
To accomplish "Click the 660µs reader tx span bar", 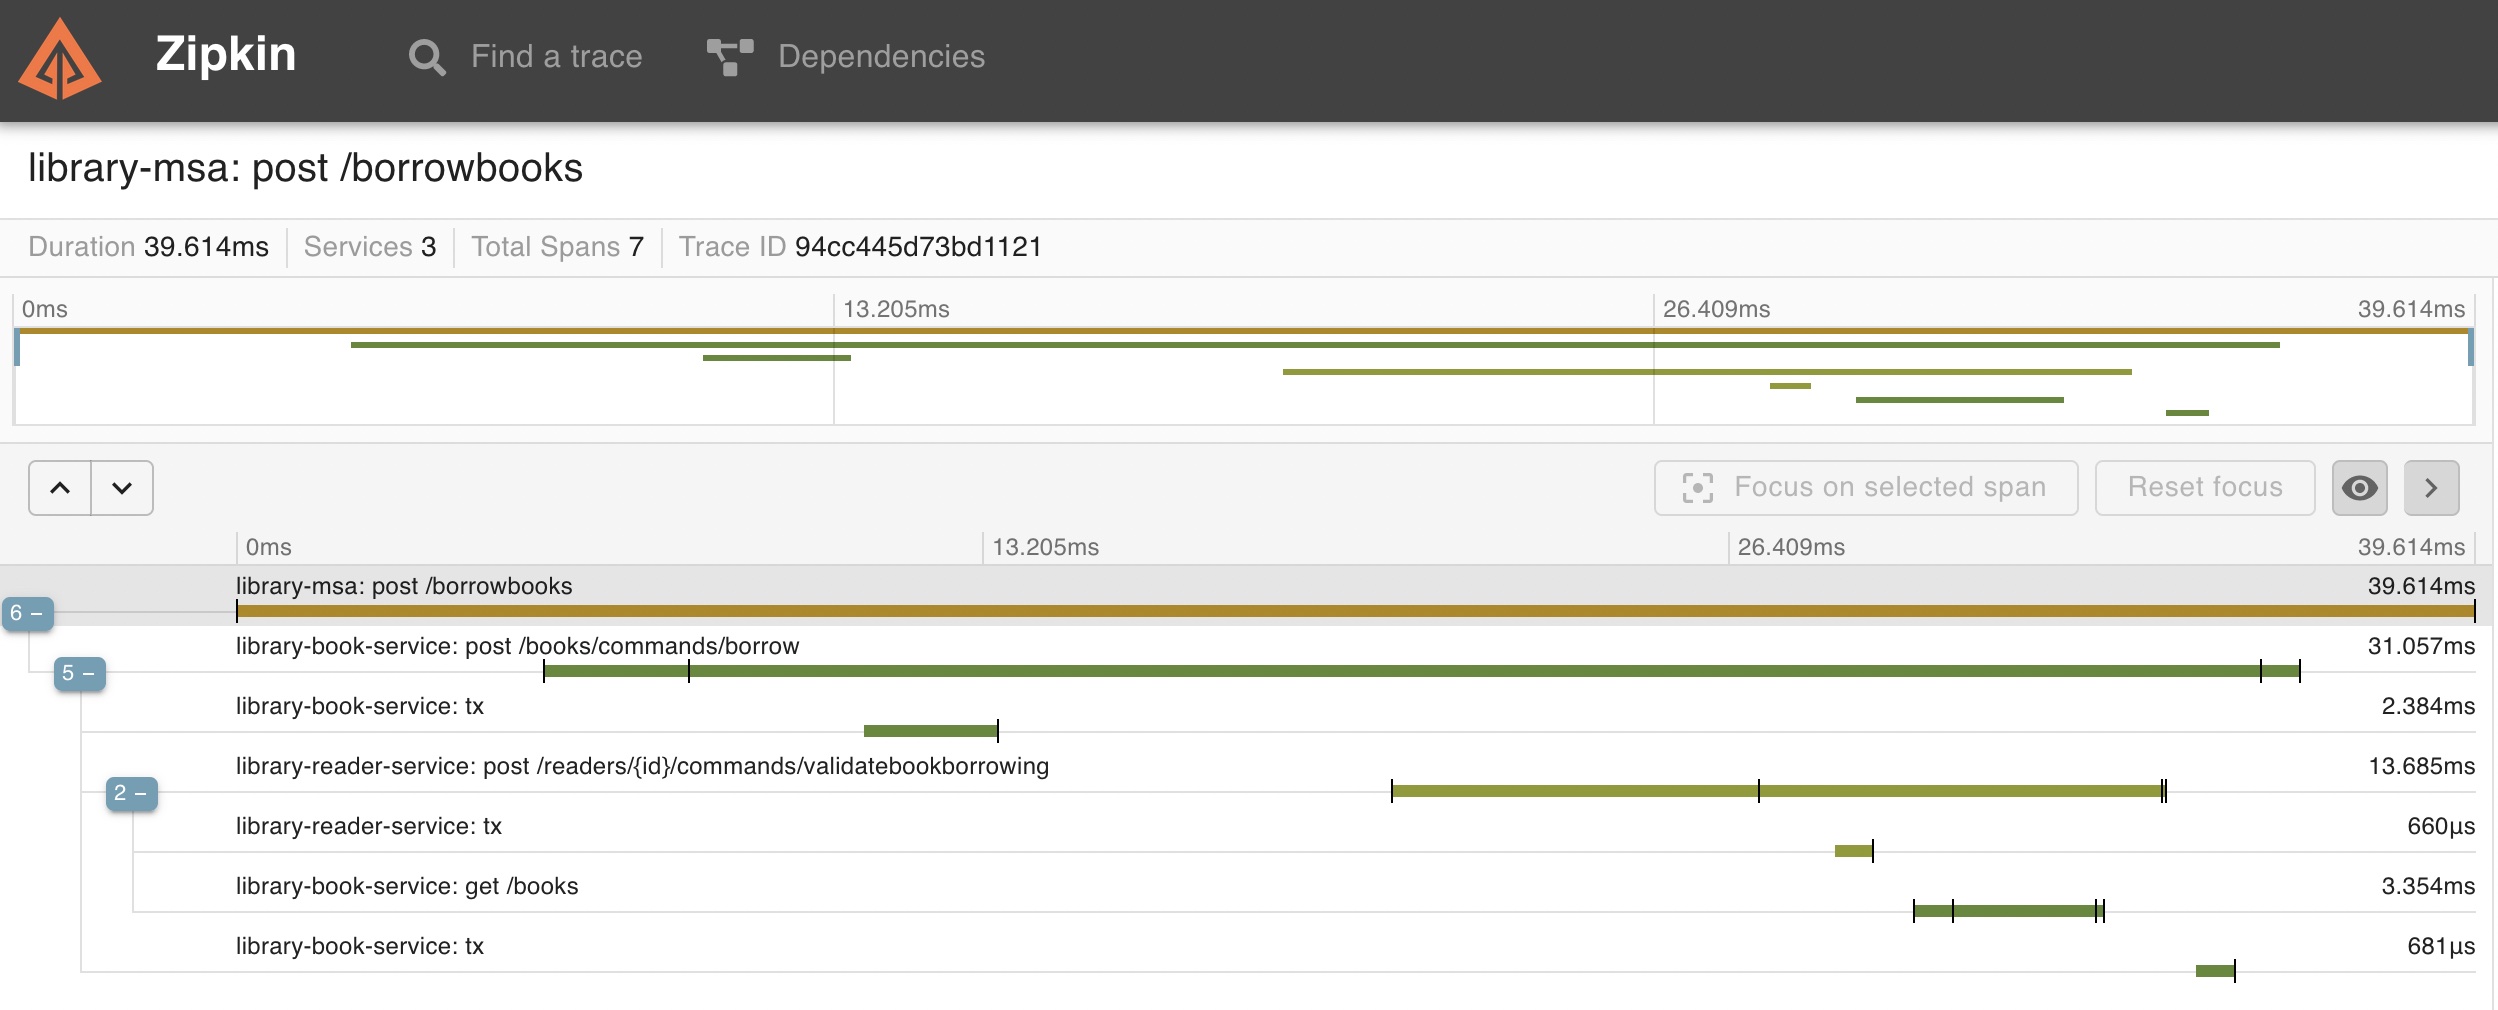I will (1854, 851).
